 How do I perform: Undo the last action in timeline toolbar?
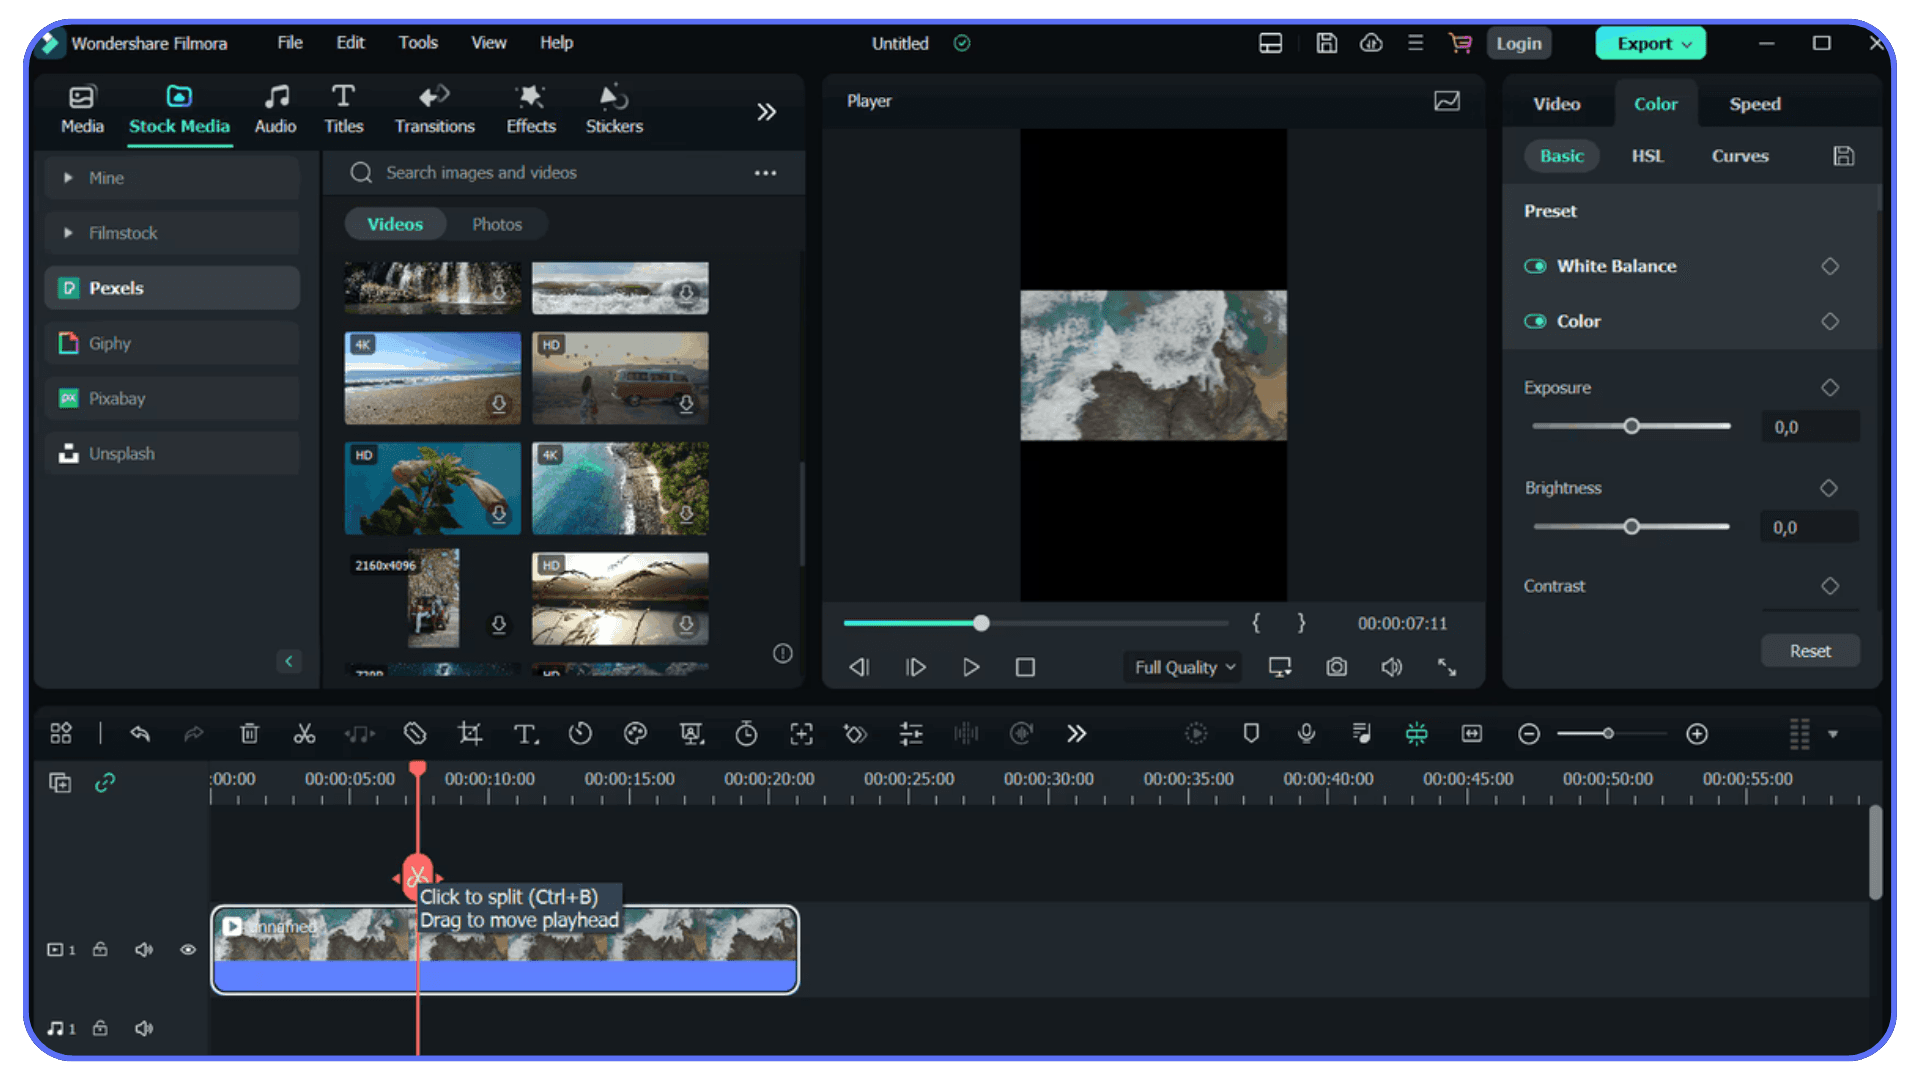pyautogui.click(x=140, y=734)
